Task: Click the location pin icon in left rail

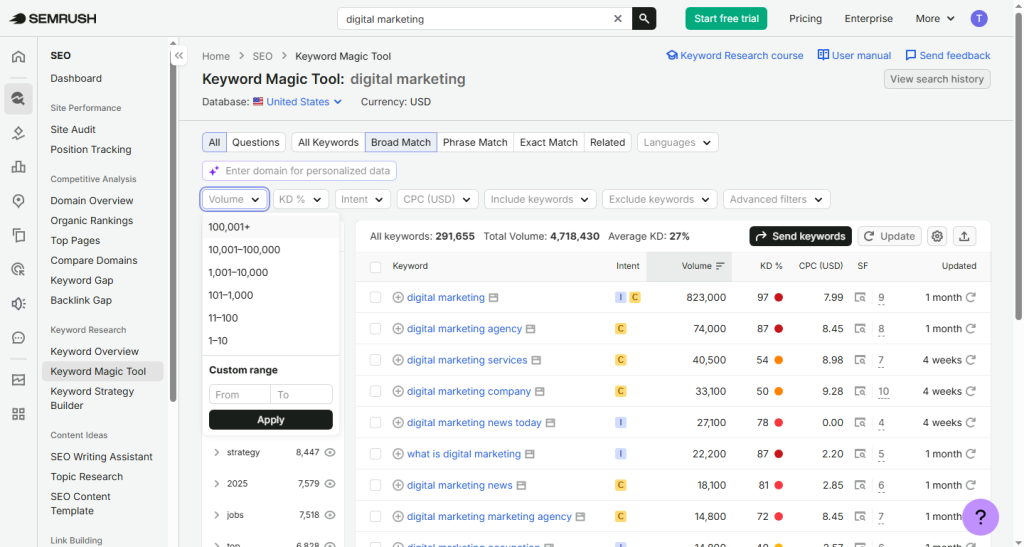Action: click(18, 201)
